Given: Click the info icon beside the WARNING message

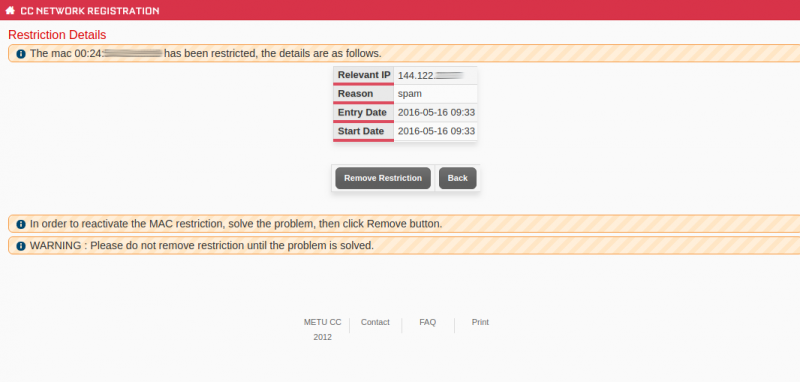Looking at the screenshot, I should click(x=21, y=246).
